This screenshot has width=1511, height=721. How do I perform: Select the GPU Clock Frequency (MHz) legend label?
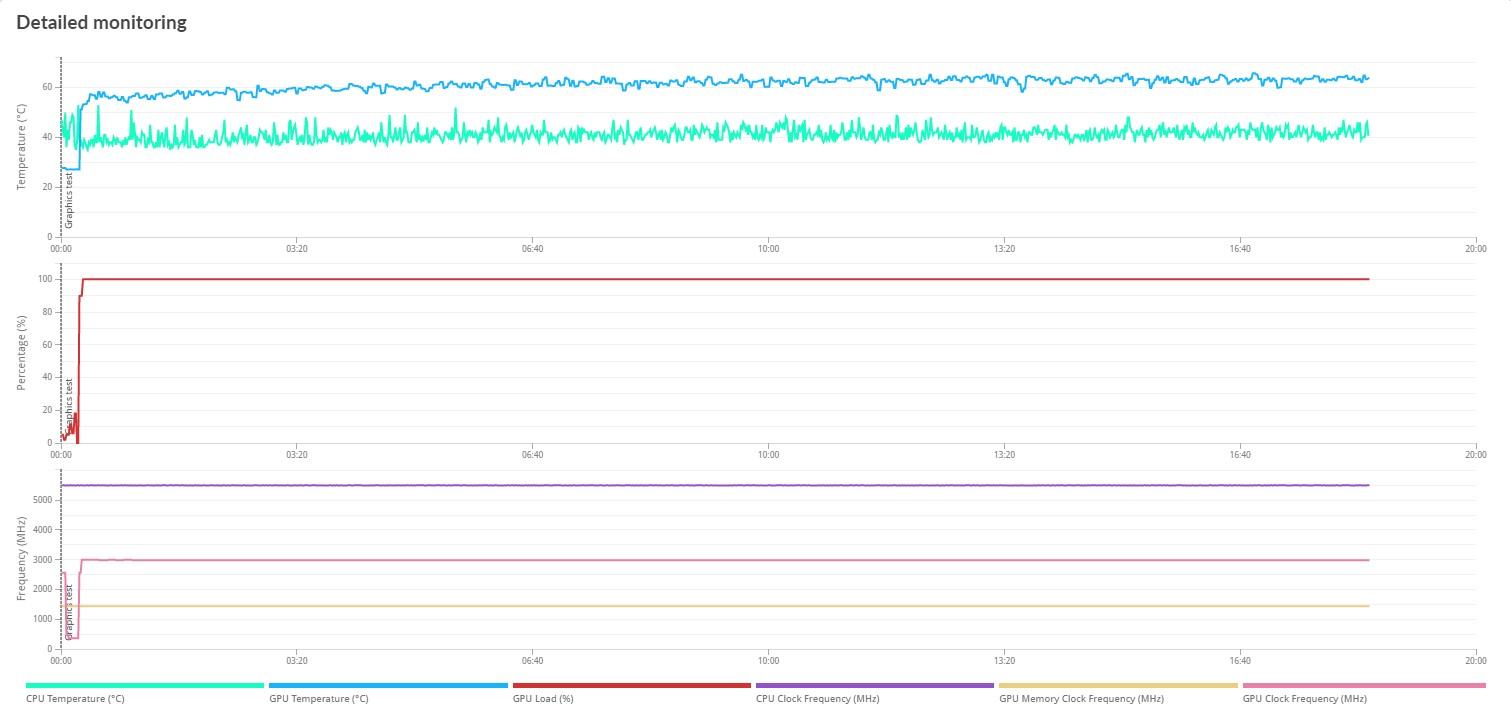coord(1305,699)
